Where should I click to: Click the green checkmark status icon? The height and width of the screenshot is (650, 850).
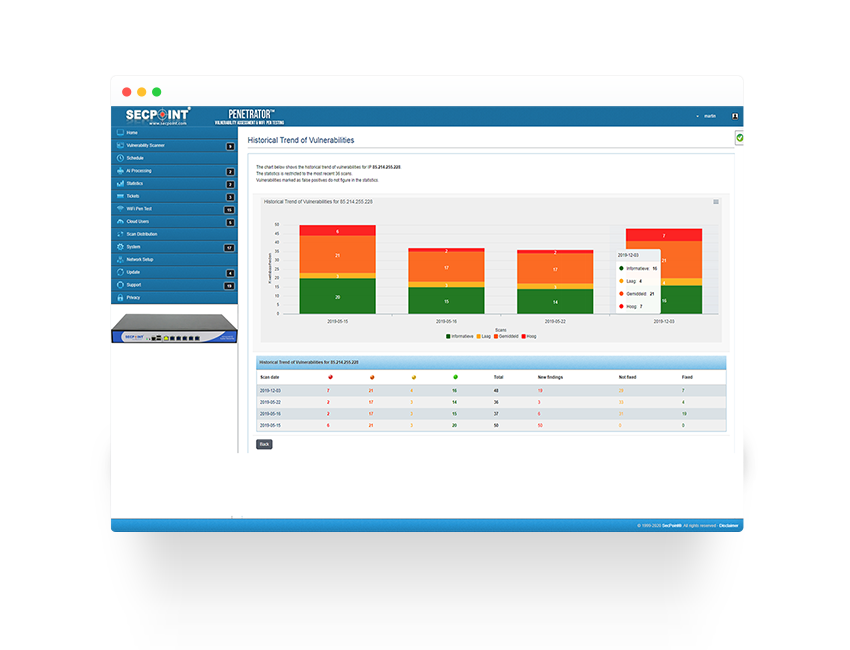tap(740, 138)
